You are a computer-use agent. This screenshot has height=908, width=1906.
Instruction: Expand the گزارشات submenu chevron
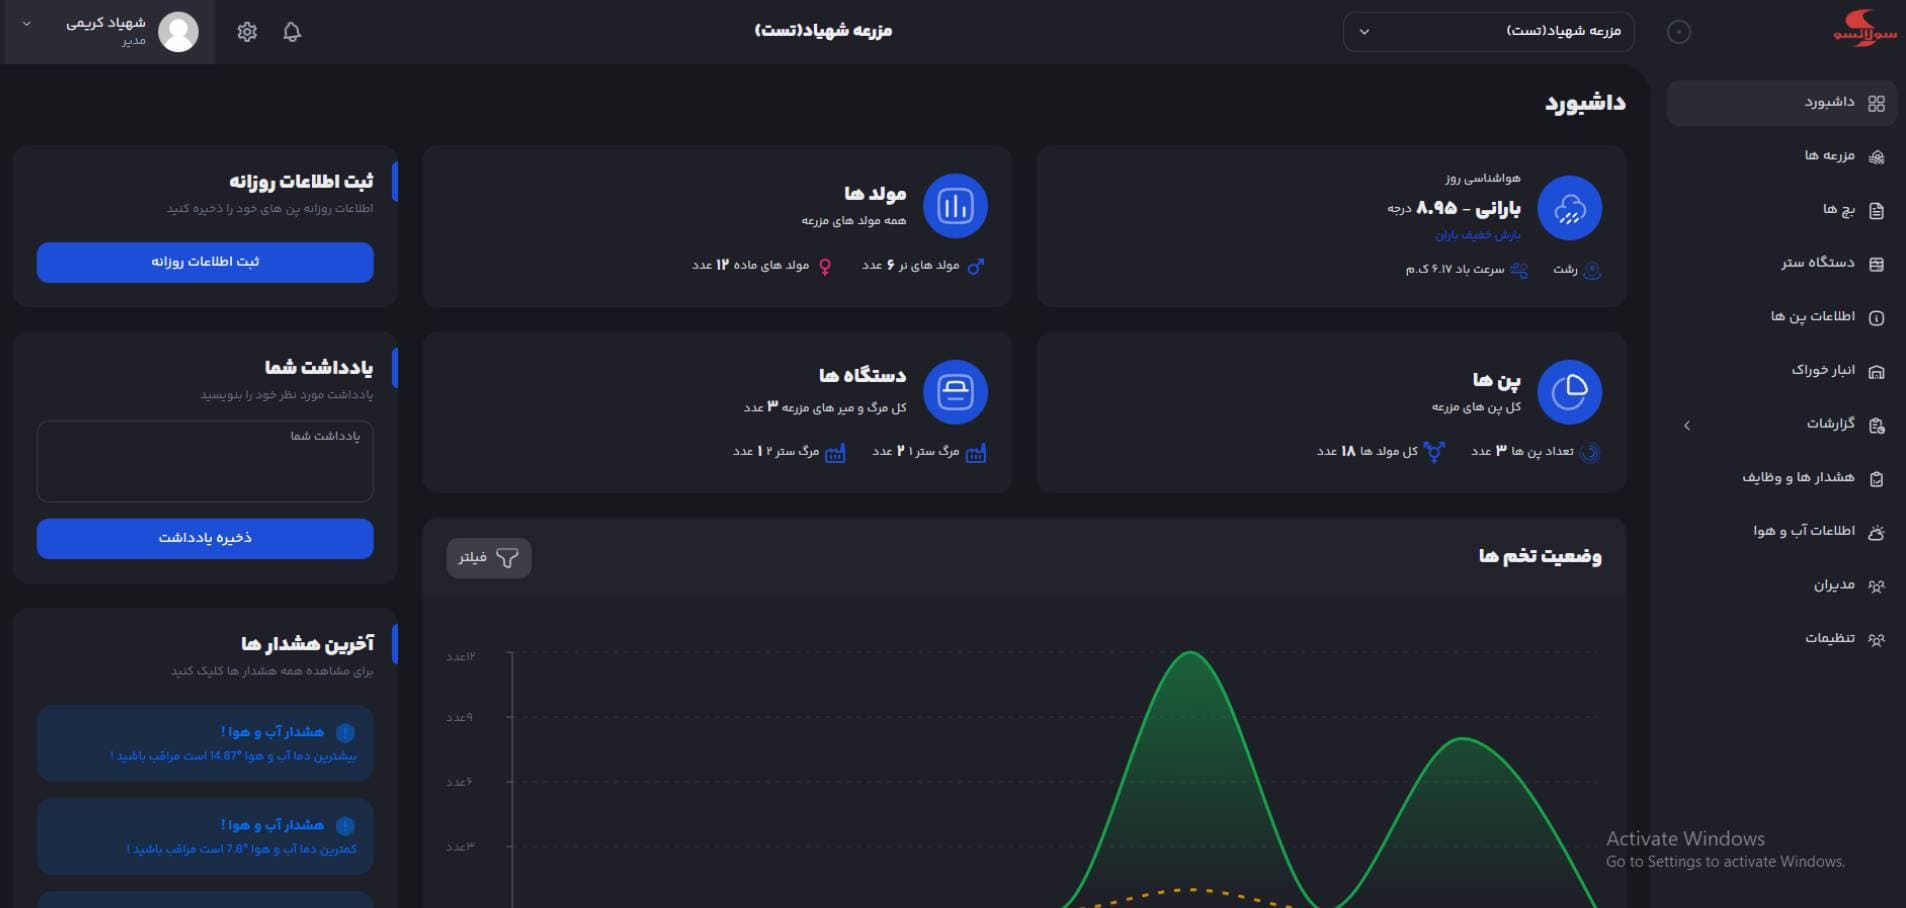tap(1687, 425)
